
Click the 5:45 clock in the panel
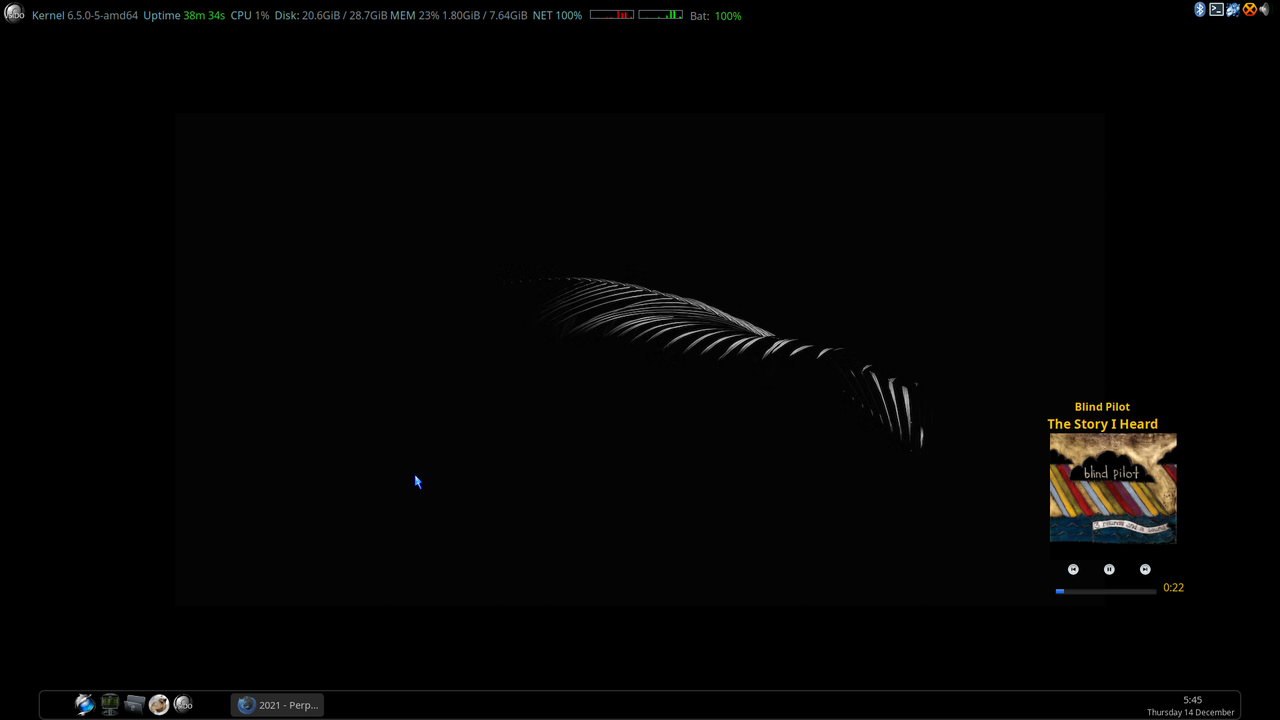pyautogui.click(x=1192, y=700)
